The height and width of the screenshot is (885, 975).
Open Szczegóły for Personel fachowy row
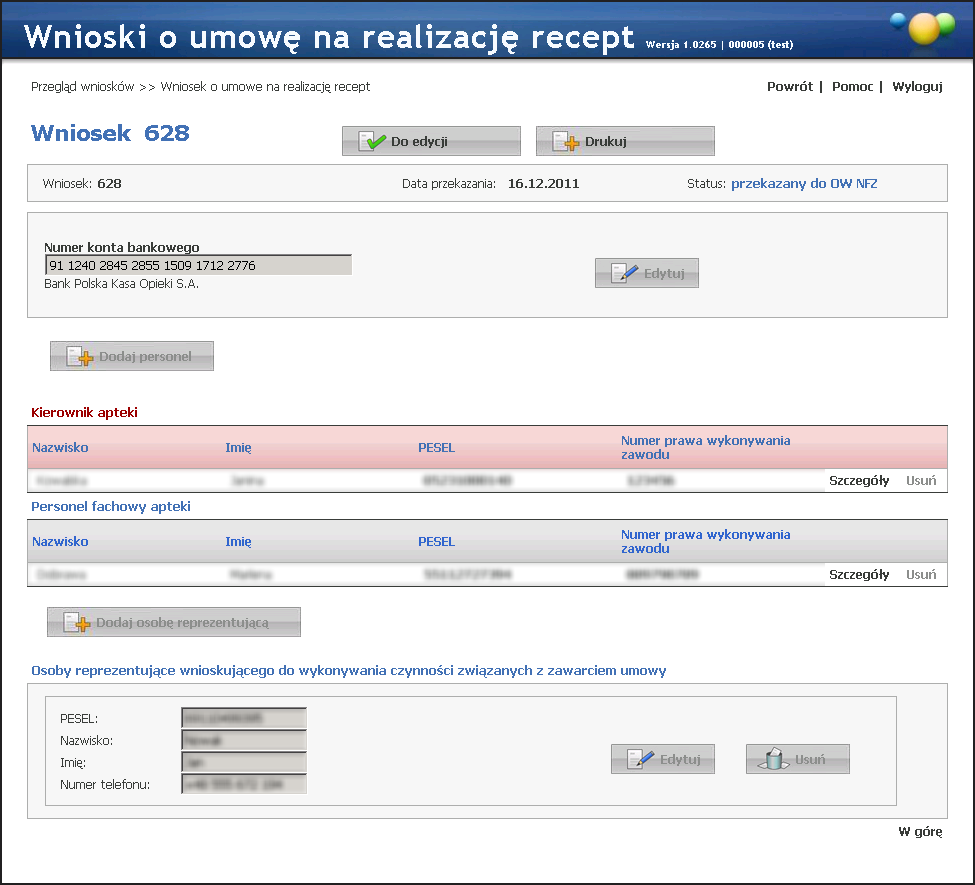coord(859,575)
